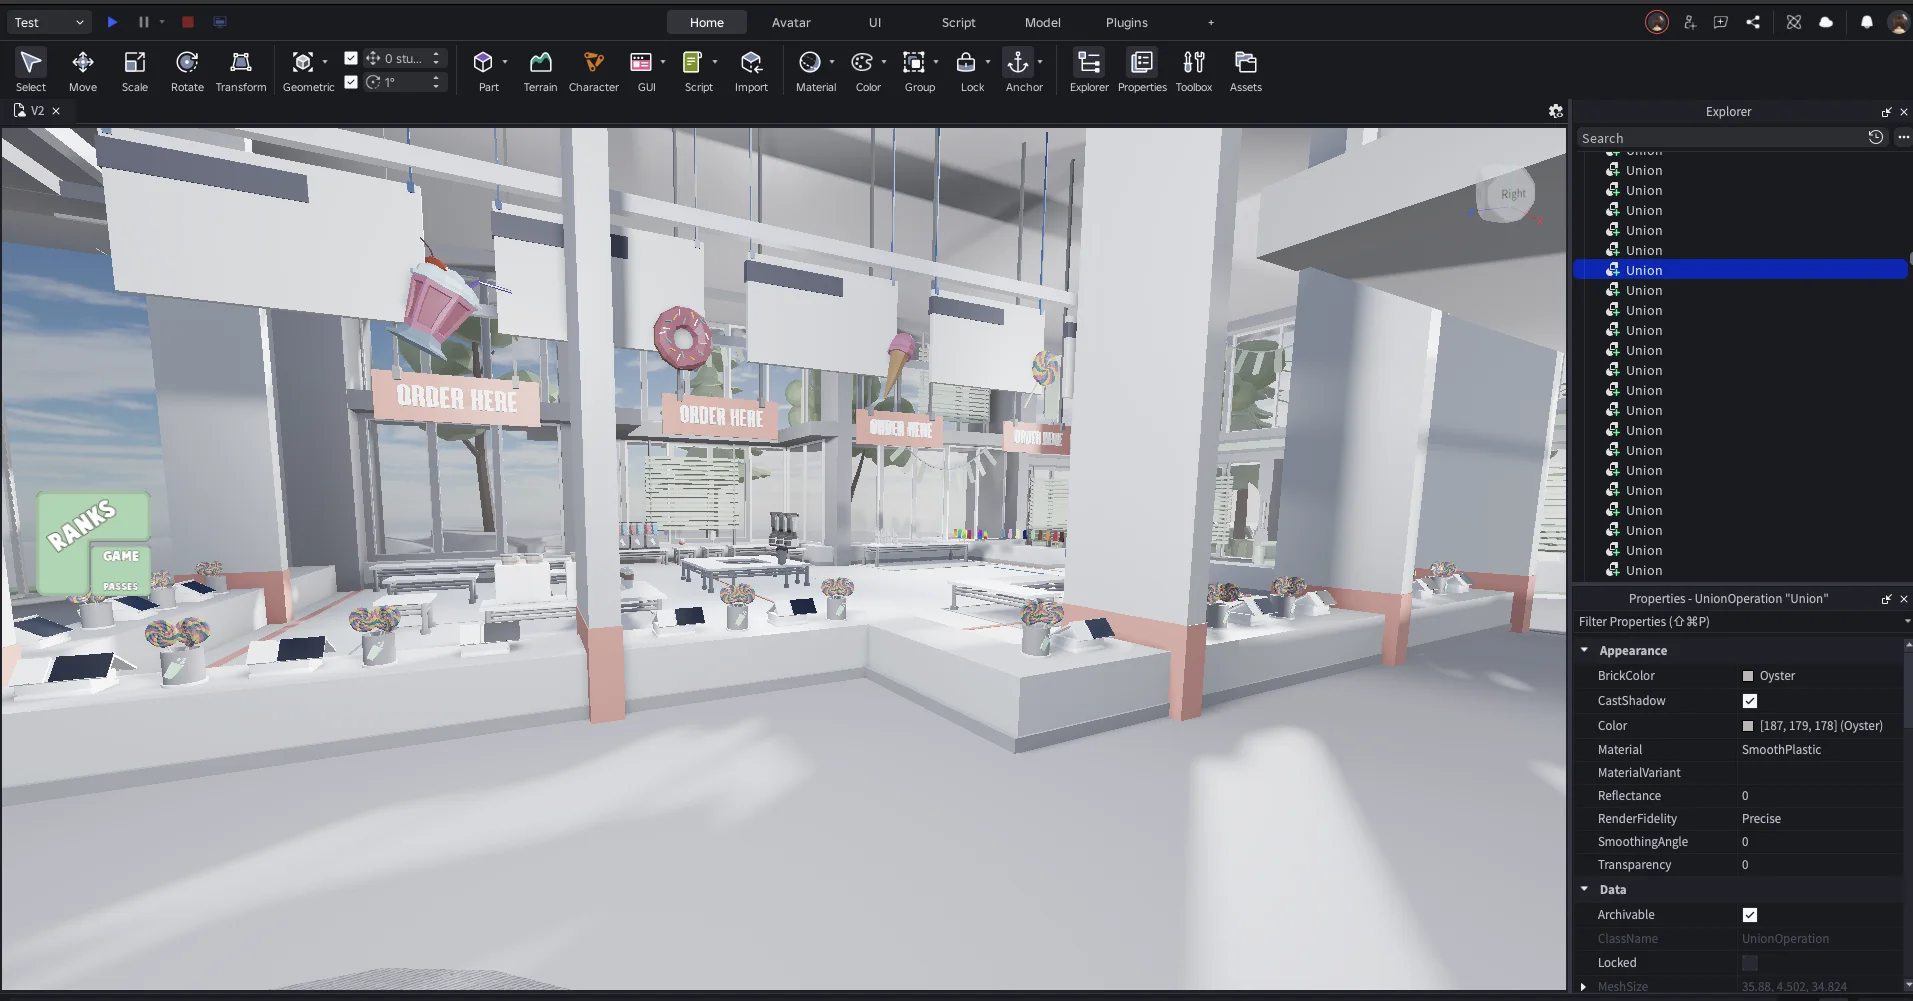This screenshot has height=1001, width=1913.
Task: Uncheck the Archivable property
Action: pyautogui.click(x=1750, y=915)
